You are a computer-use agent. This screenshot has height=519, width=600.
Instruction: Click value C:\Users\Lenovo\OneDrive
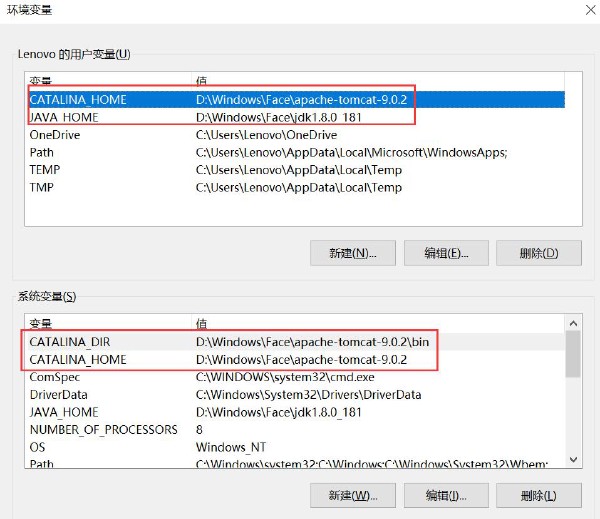coord(266,135)
